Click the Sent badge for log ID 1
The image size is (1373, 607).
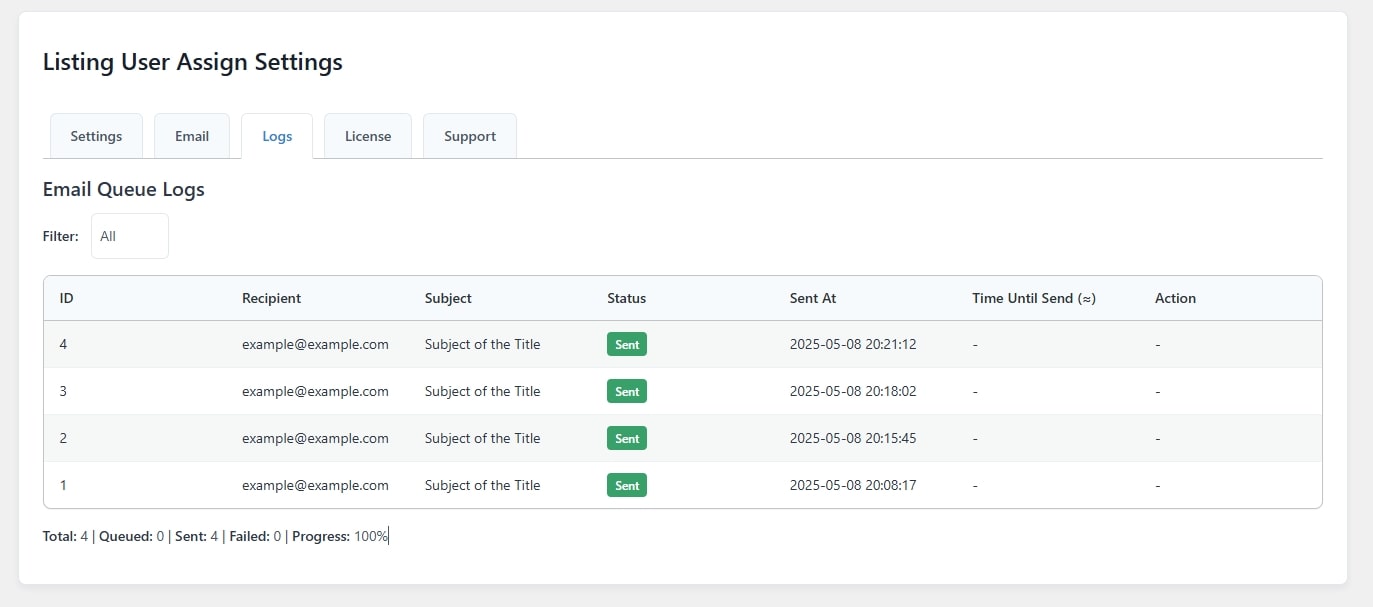coord(627,485)
